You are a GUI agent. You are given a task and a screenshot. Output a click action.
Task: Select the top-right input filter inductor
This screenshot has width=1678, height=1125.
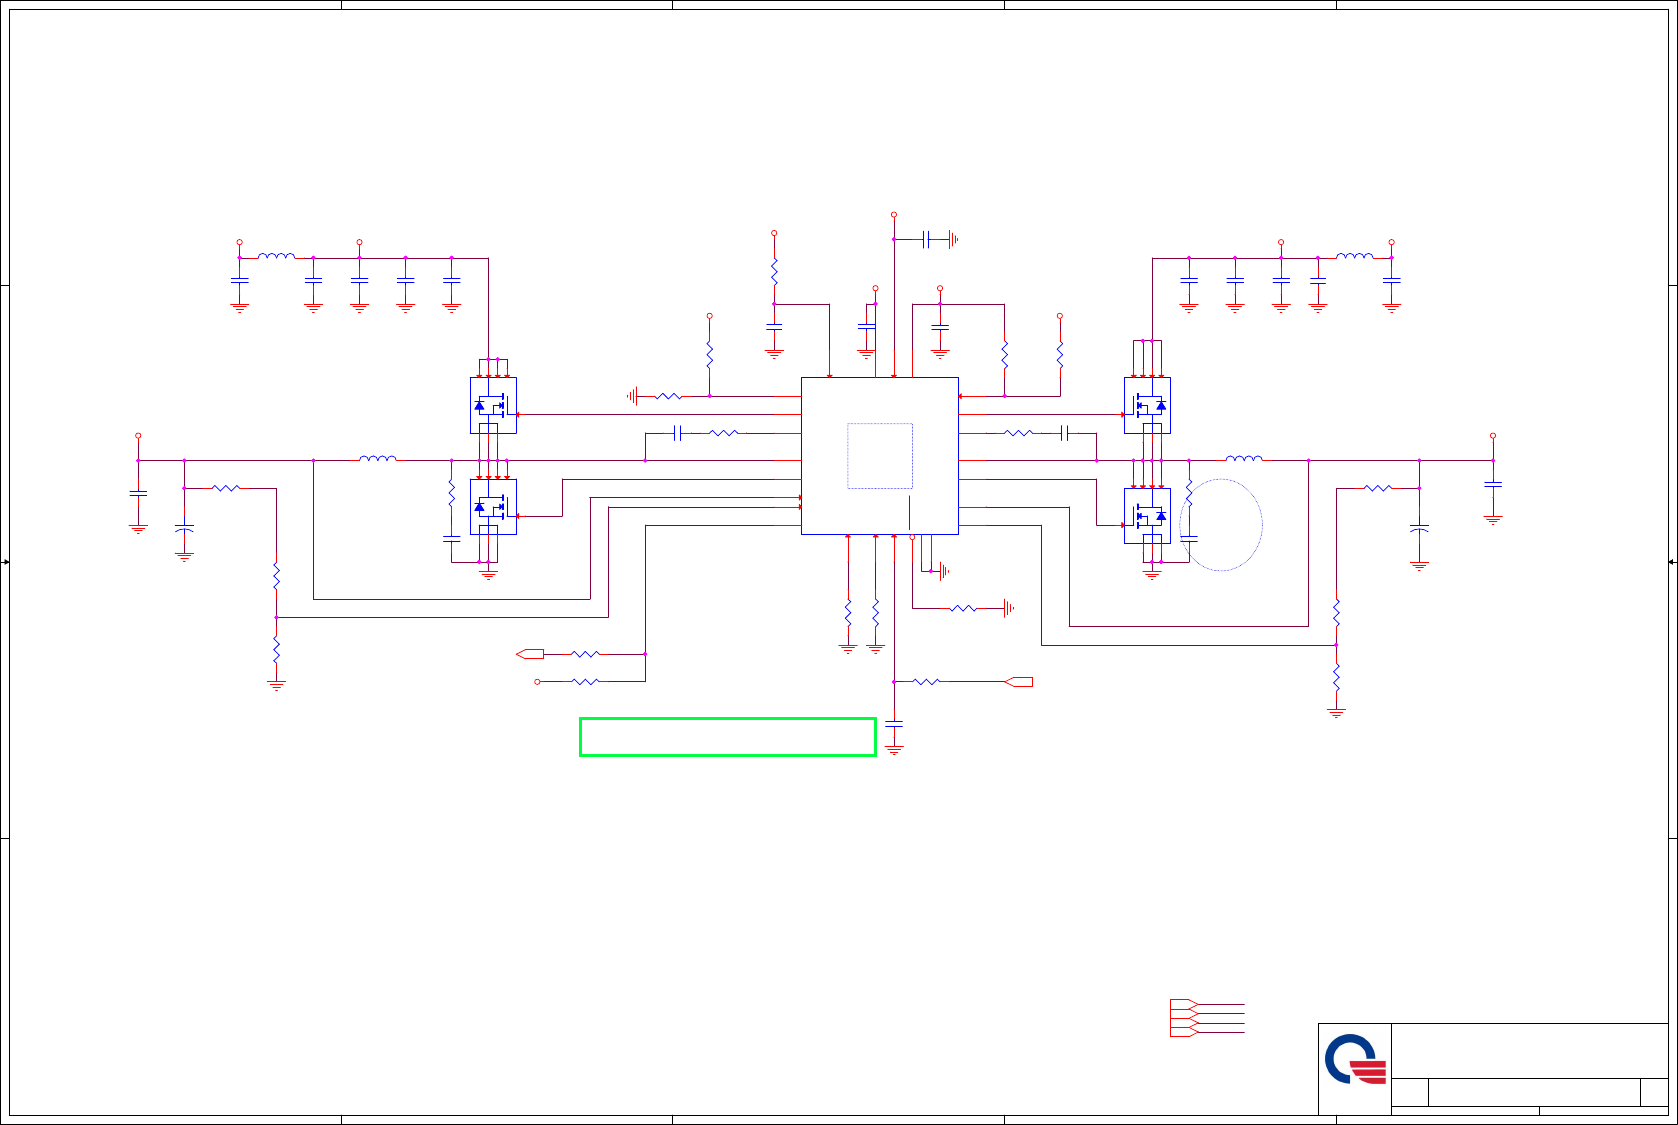click(1355, 256)
